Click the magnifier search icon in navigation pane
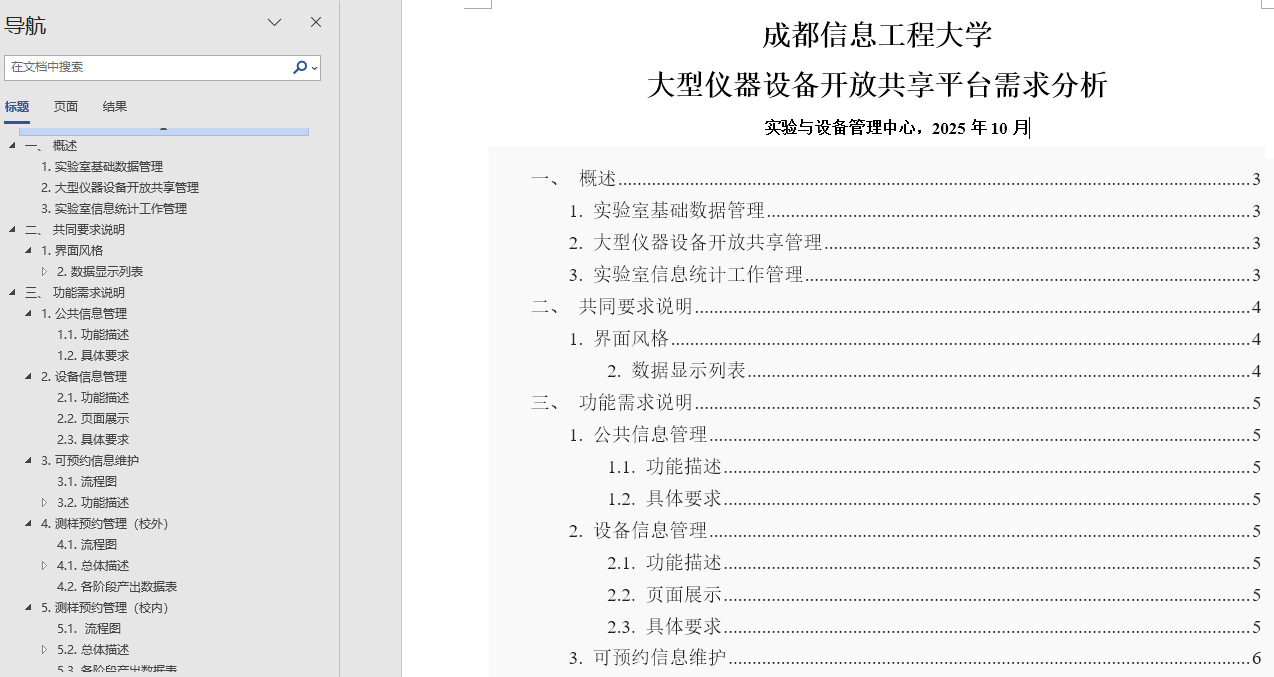Viewport: 1274px width, 677px height. 299,67
